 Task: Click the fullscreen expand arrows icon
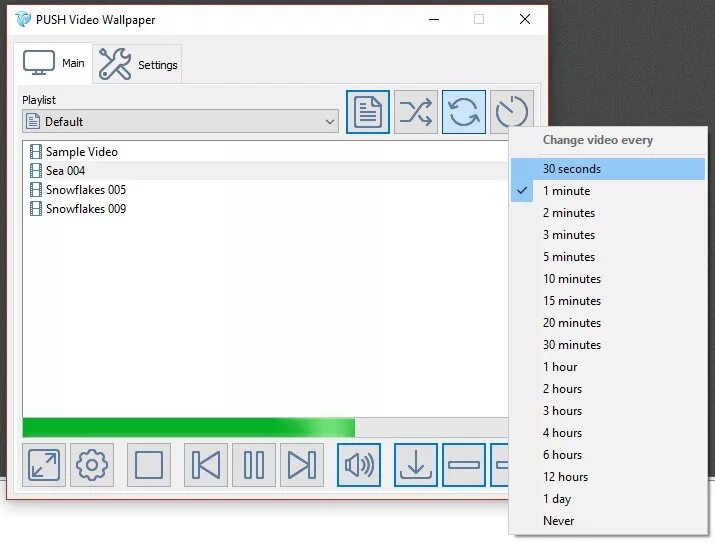[44, 465]
